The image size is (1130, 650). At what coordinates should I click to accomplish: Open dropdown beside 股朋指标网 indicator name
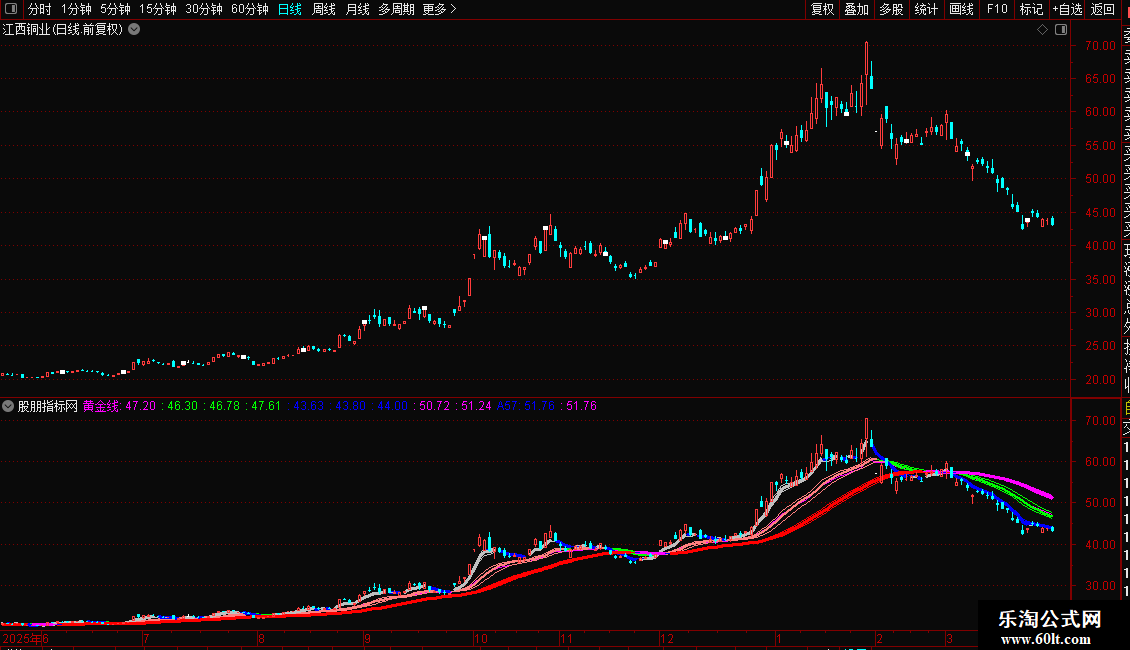coord(8,406)
